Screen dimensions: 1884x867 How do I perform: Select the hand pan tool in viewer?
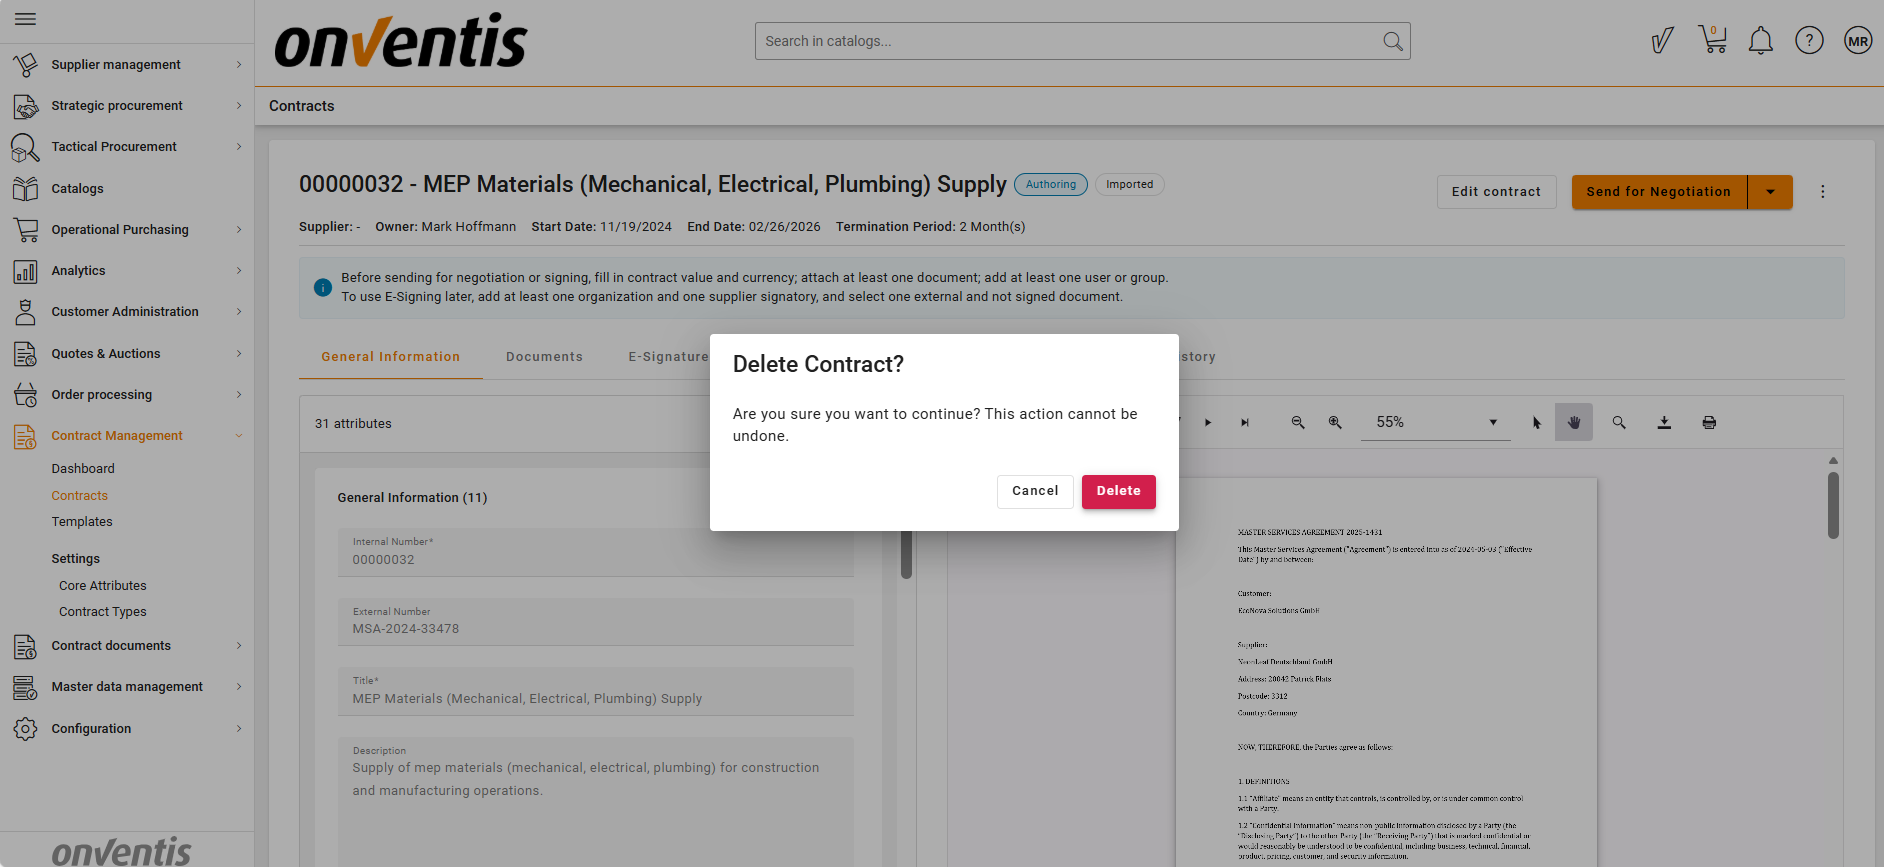pyautogui.click(x=1573, y=423)
